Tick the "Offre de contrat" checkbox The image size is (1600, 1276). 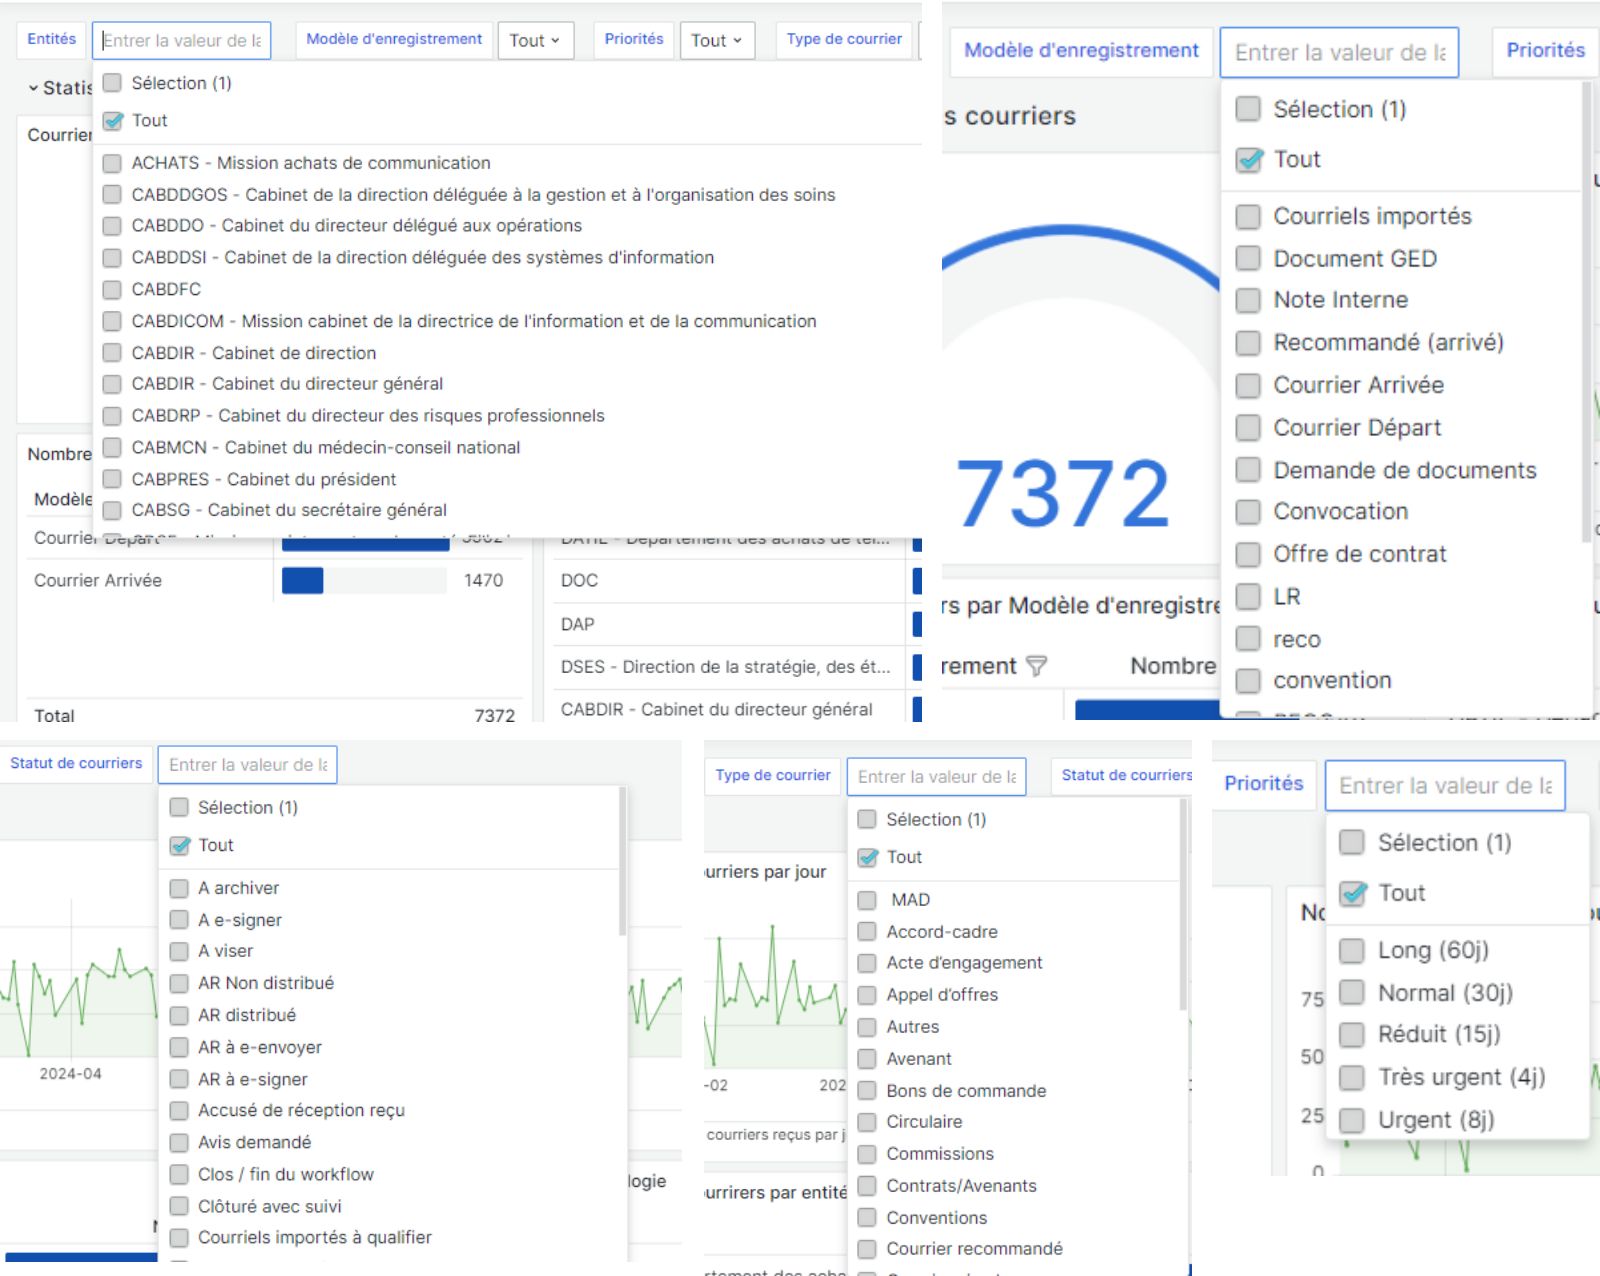[x=1247, y=554]
